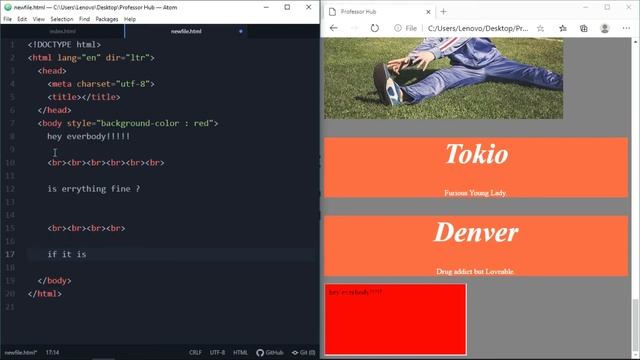Screen dimensions: 640x360
Task: Open the Favorites list icon in browser
Action: (x=563, y=28)
